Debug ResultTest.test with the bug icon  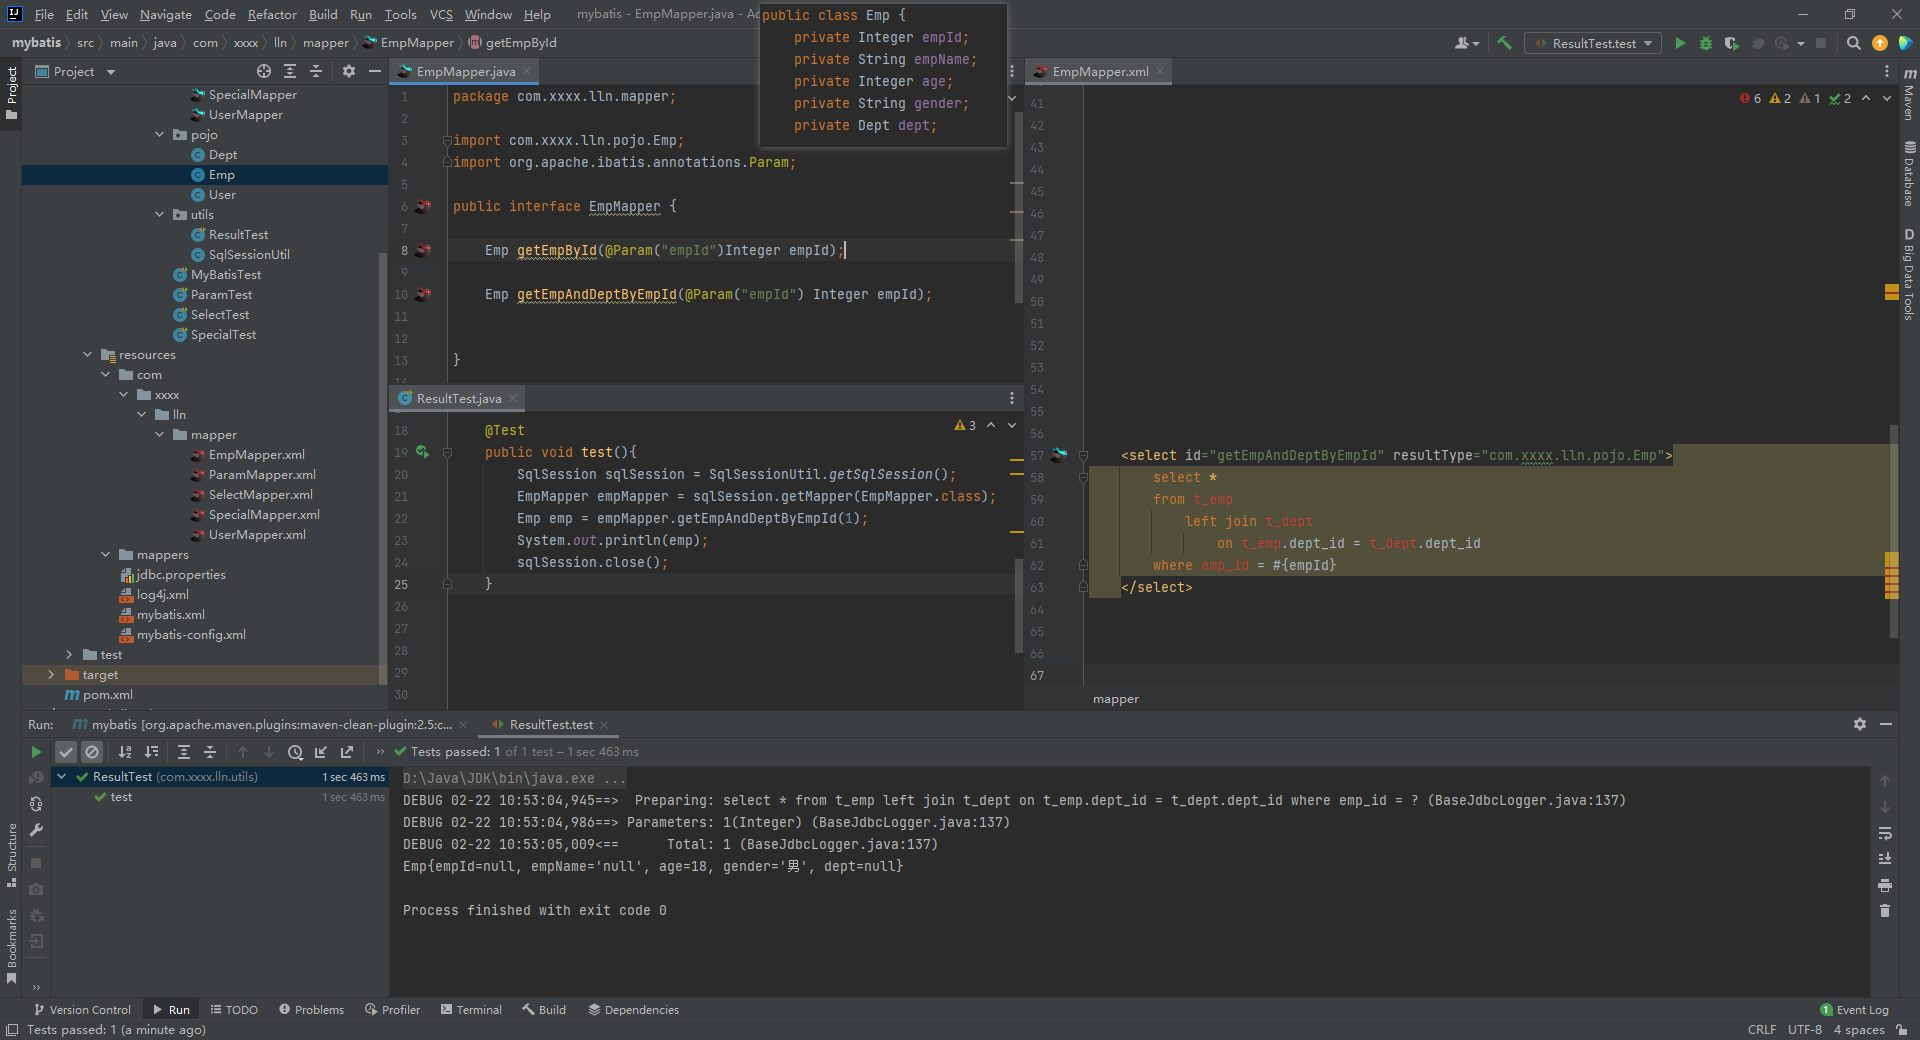[1706, 43]
